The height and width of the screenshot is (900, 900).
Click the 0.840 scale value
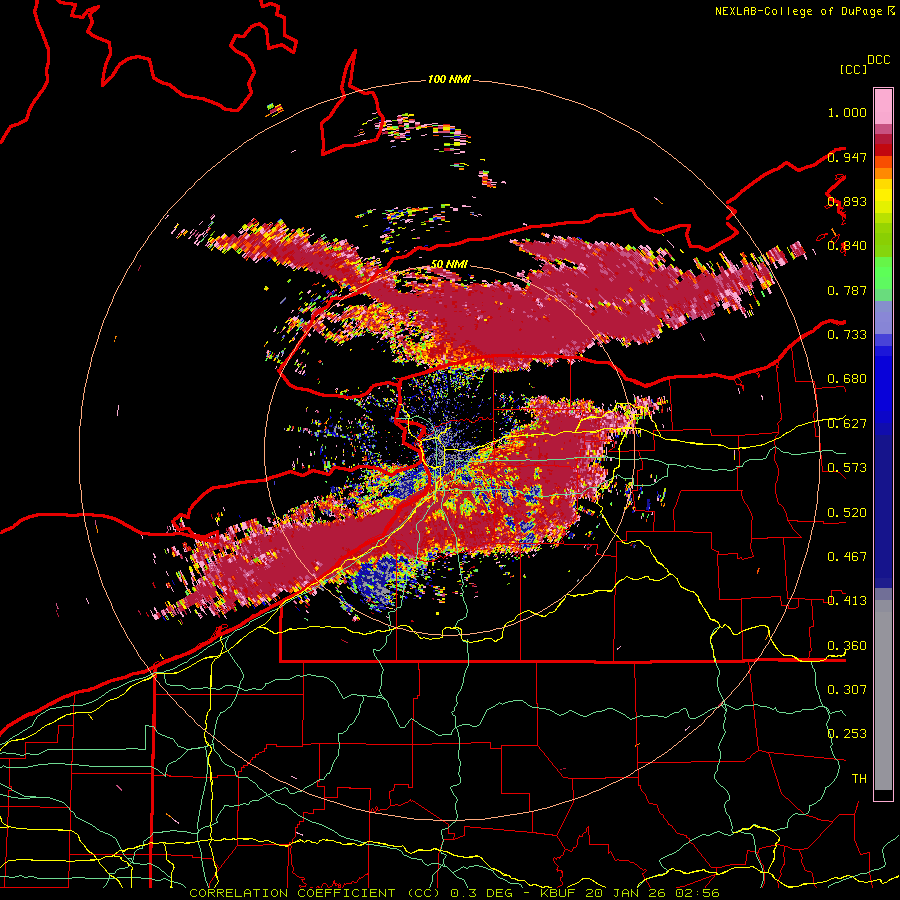tap(847, 246)
